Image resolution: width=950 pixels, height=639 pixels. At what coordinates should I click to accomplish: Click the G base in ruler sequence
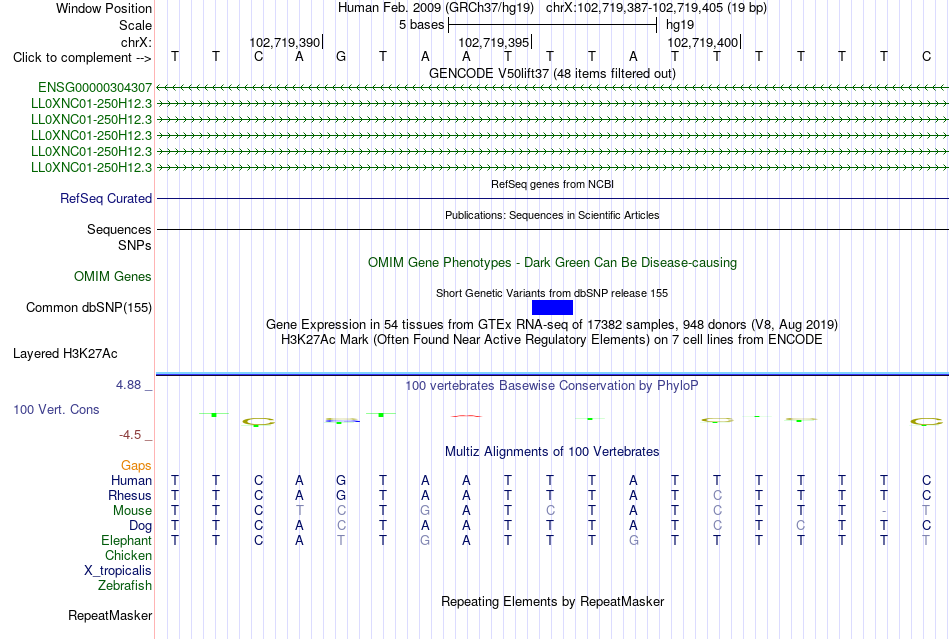point(340,57)
